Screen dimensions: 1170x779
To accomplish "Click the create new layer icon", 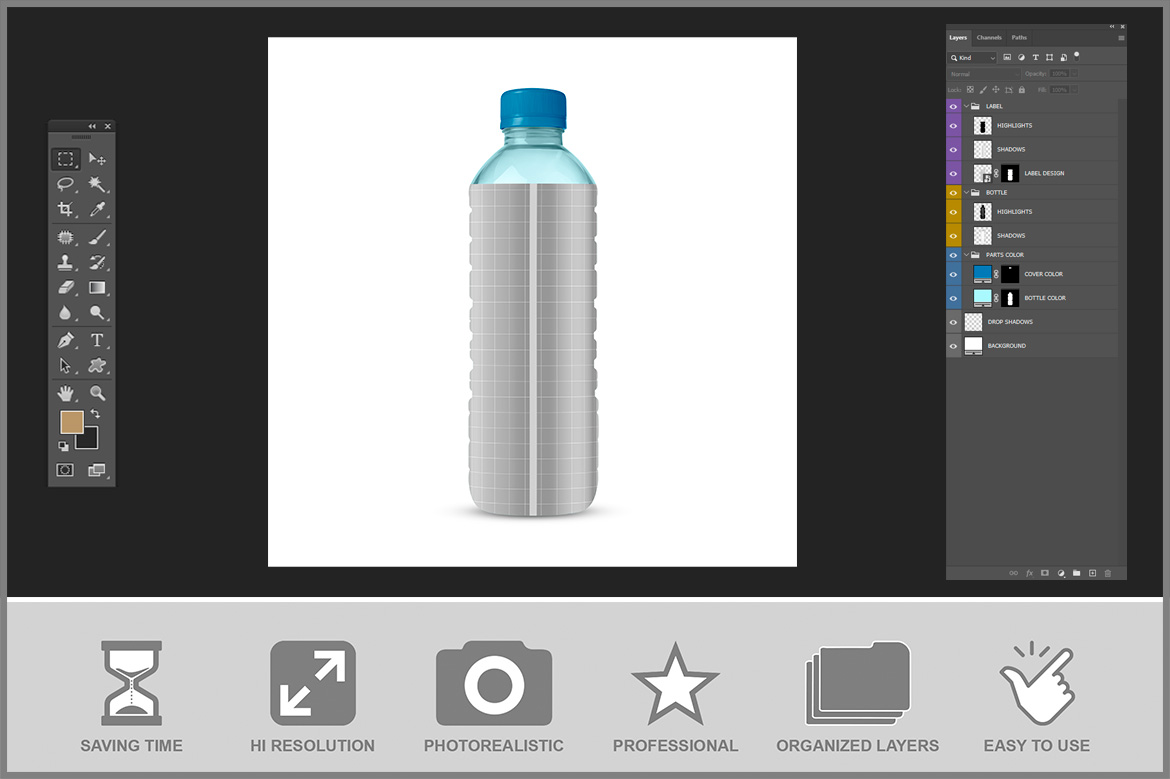I will 1092,573.
